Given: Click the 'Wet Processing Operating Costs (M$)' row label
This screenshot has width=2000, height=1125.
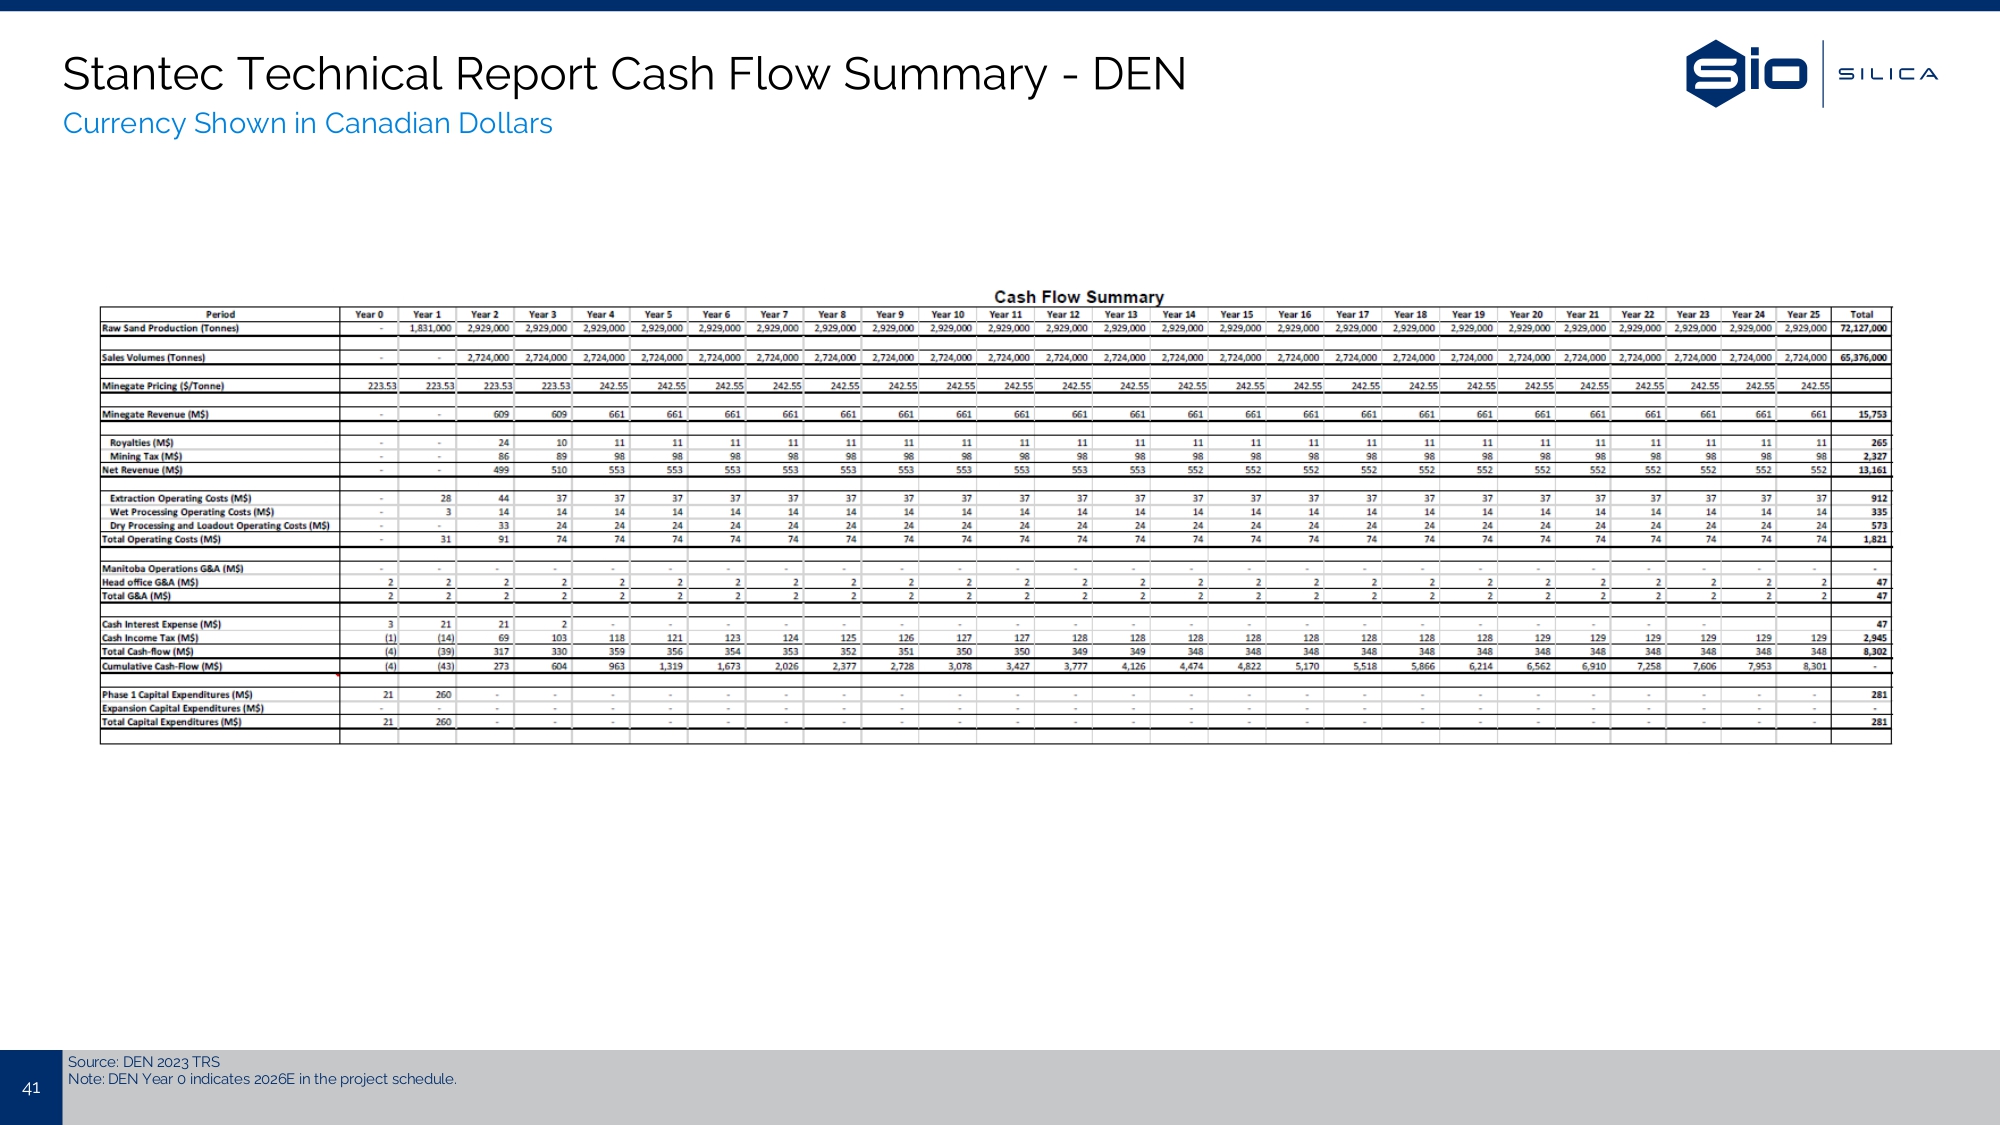Looking at the screenshot, I should tap(192, 512).
